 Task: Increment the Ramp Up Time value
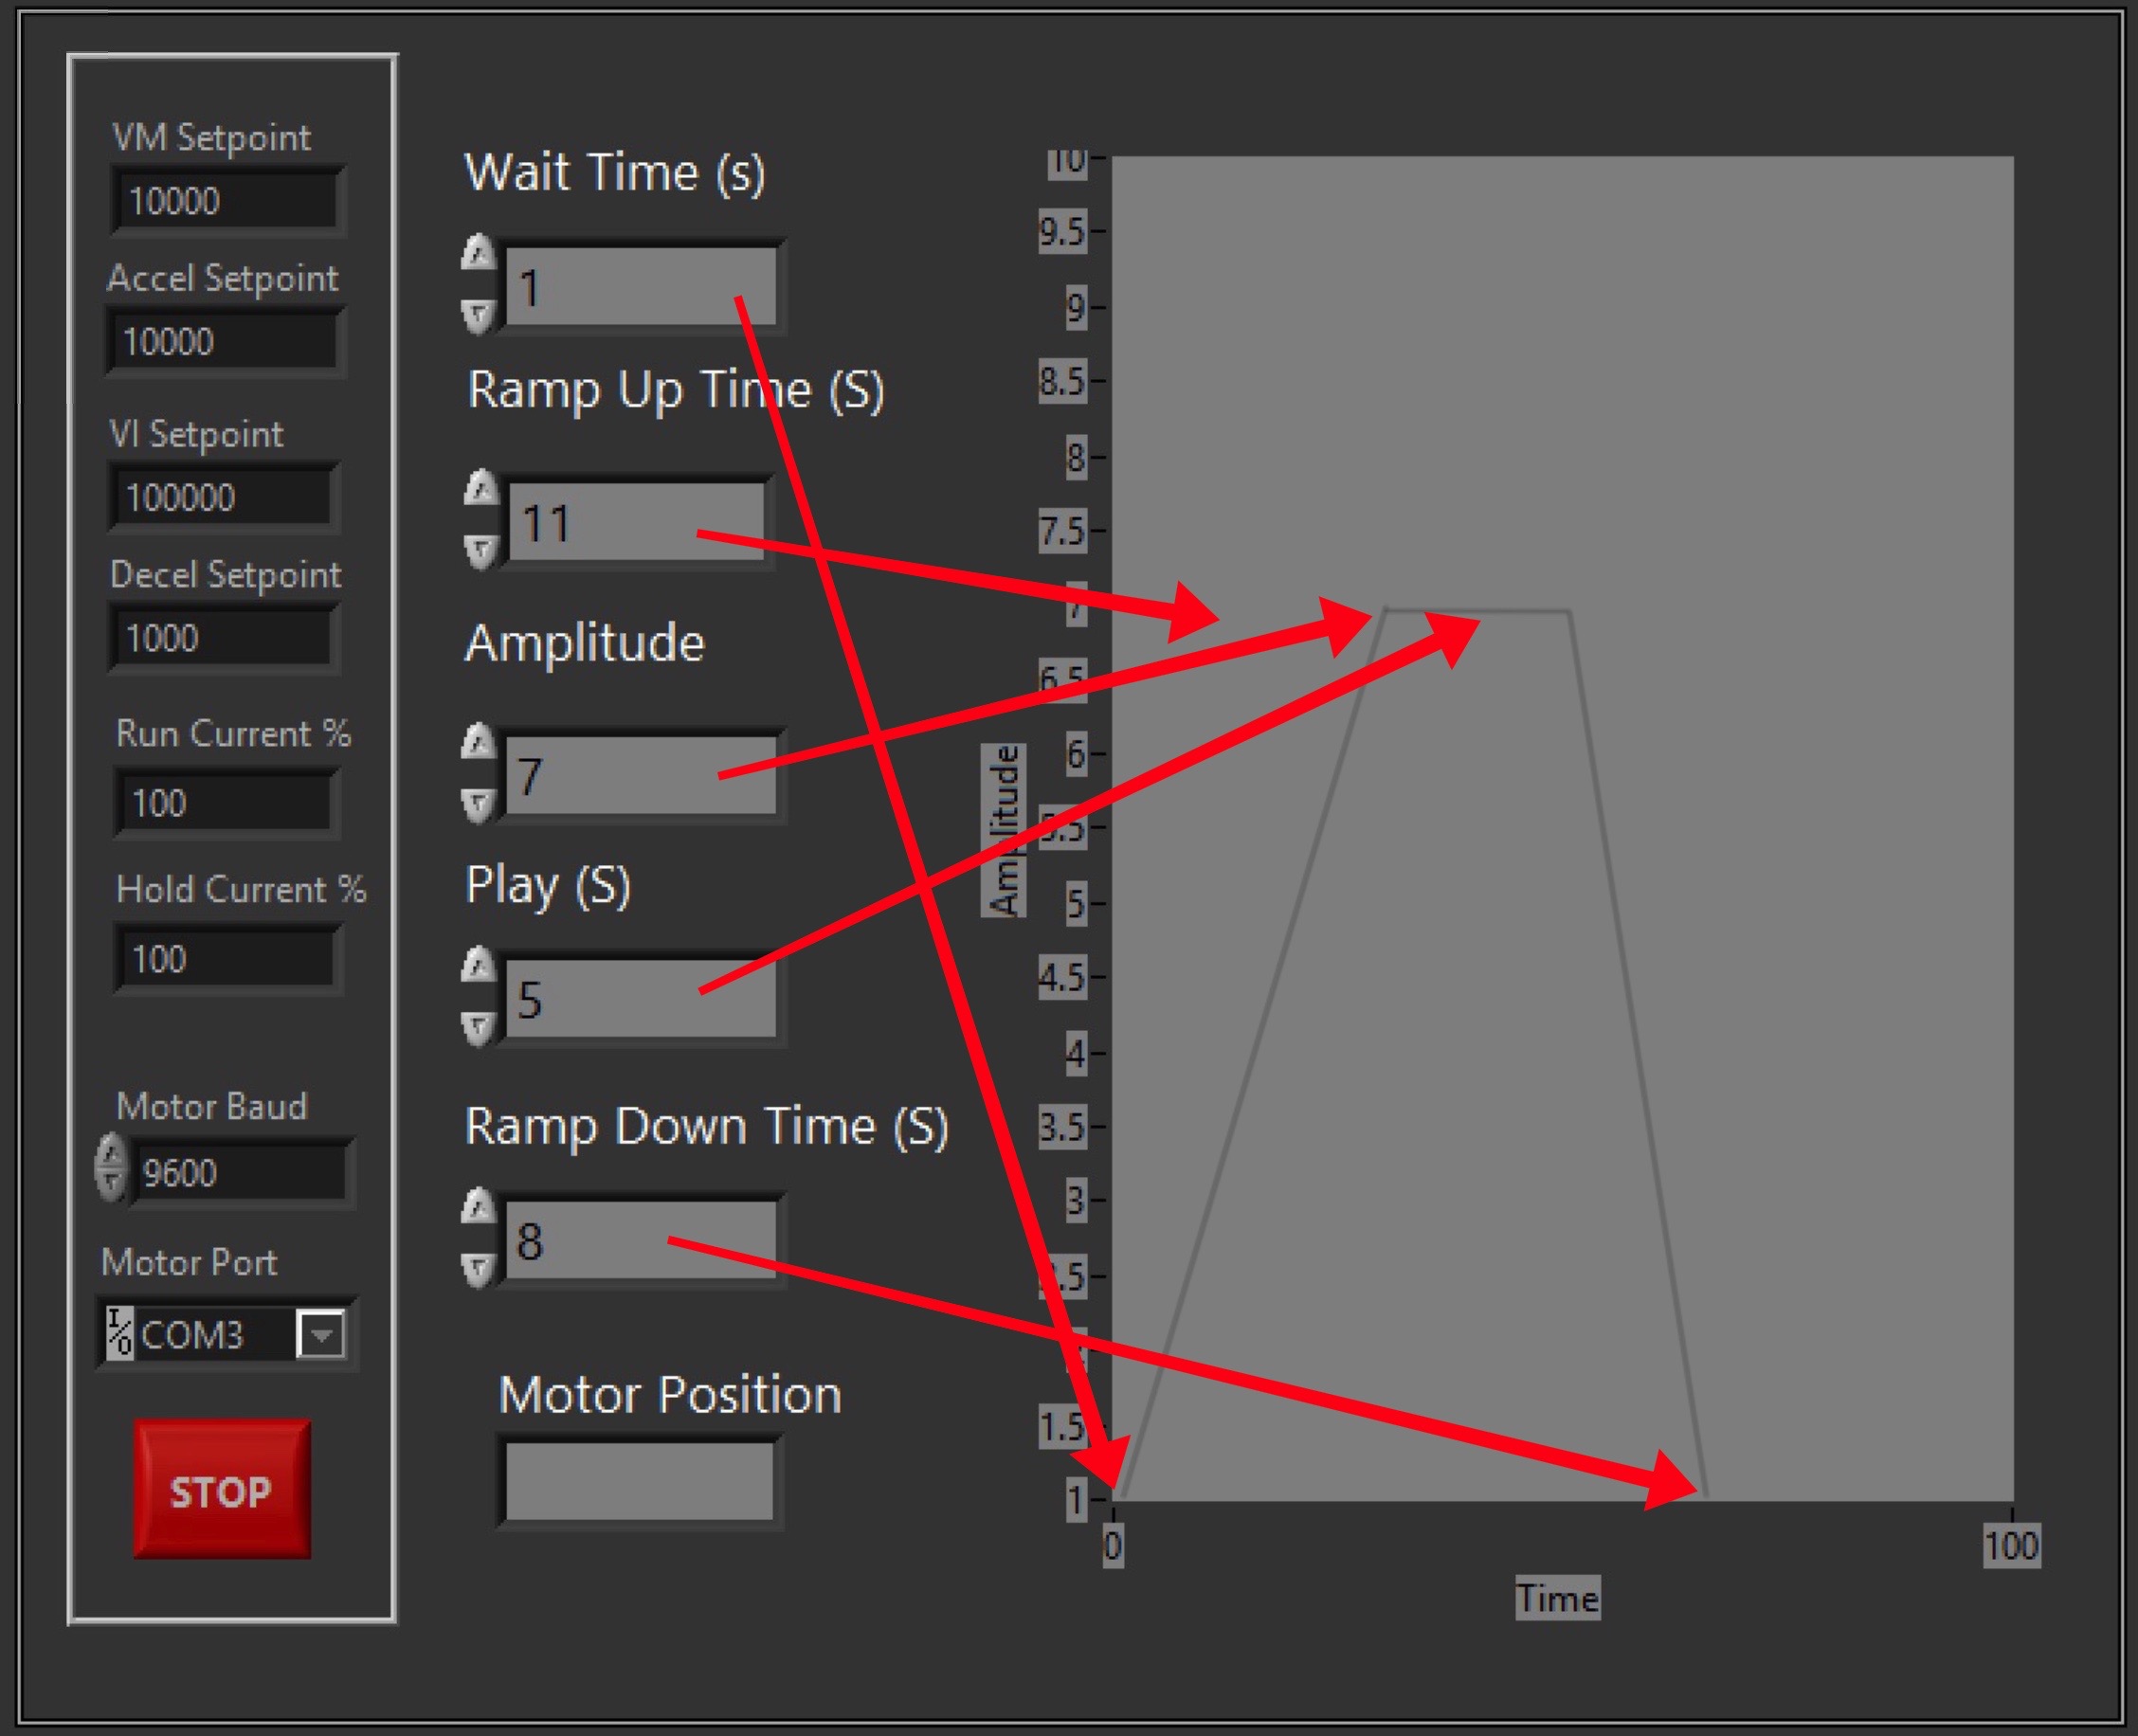coord(481,488)
